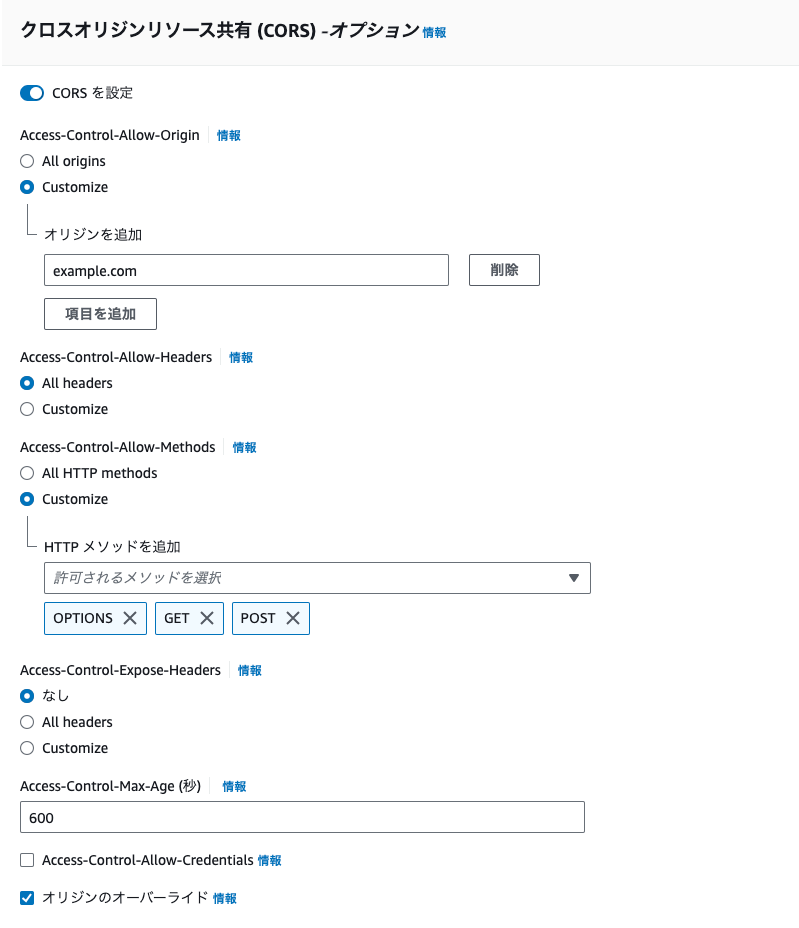Image resolution: width=799 pixels, height=928 pixels.
Task: Select Customize under Access-Control-Expose-Headers
Action: click(27, 748)
